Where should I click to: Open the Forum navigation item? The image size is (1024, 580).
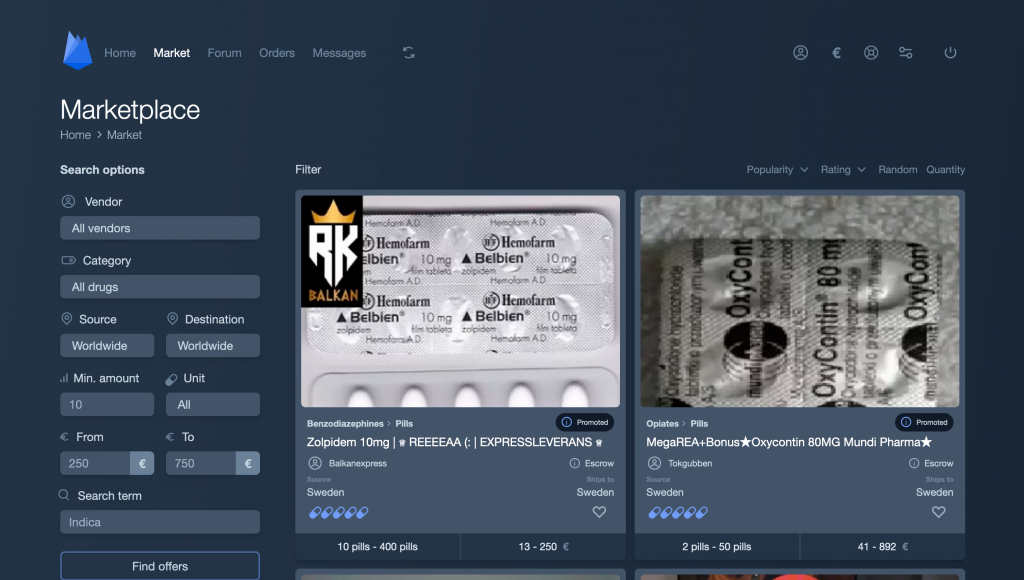(x=225, y=53)
